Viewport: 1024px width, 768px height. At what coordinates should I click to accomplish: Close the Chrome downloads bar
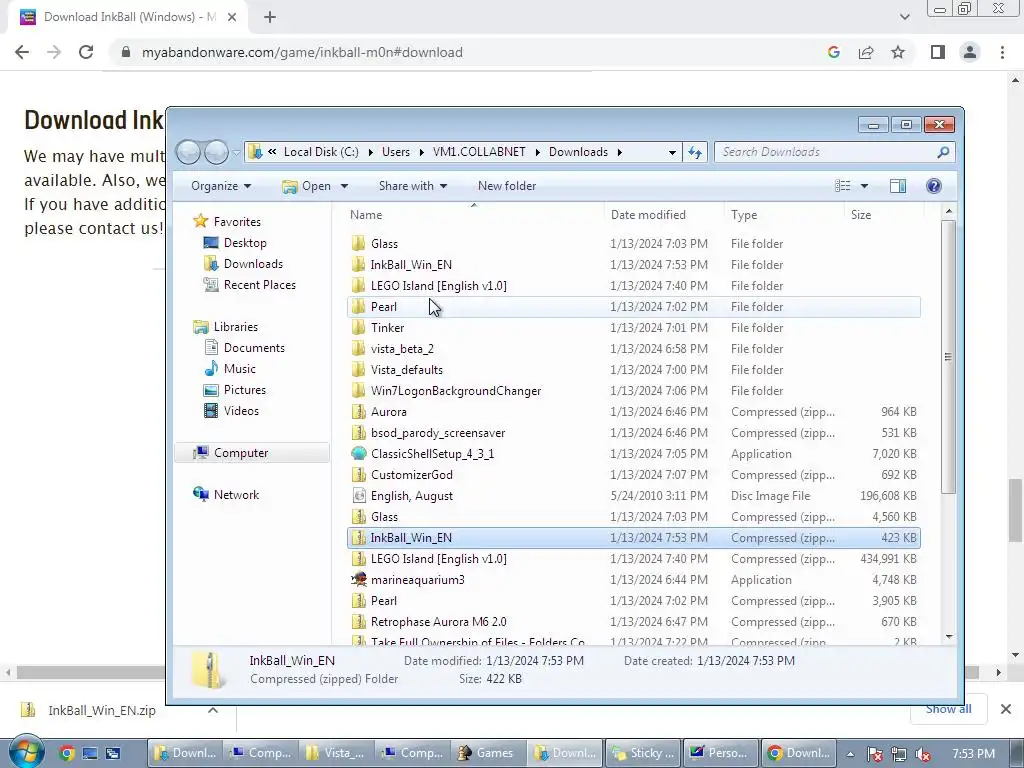pyautogui.click(x=1006, y=709)
